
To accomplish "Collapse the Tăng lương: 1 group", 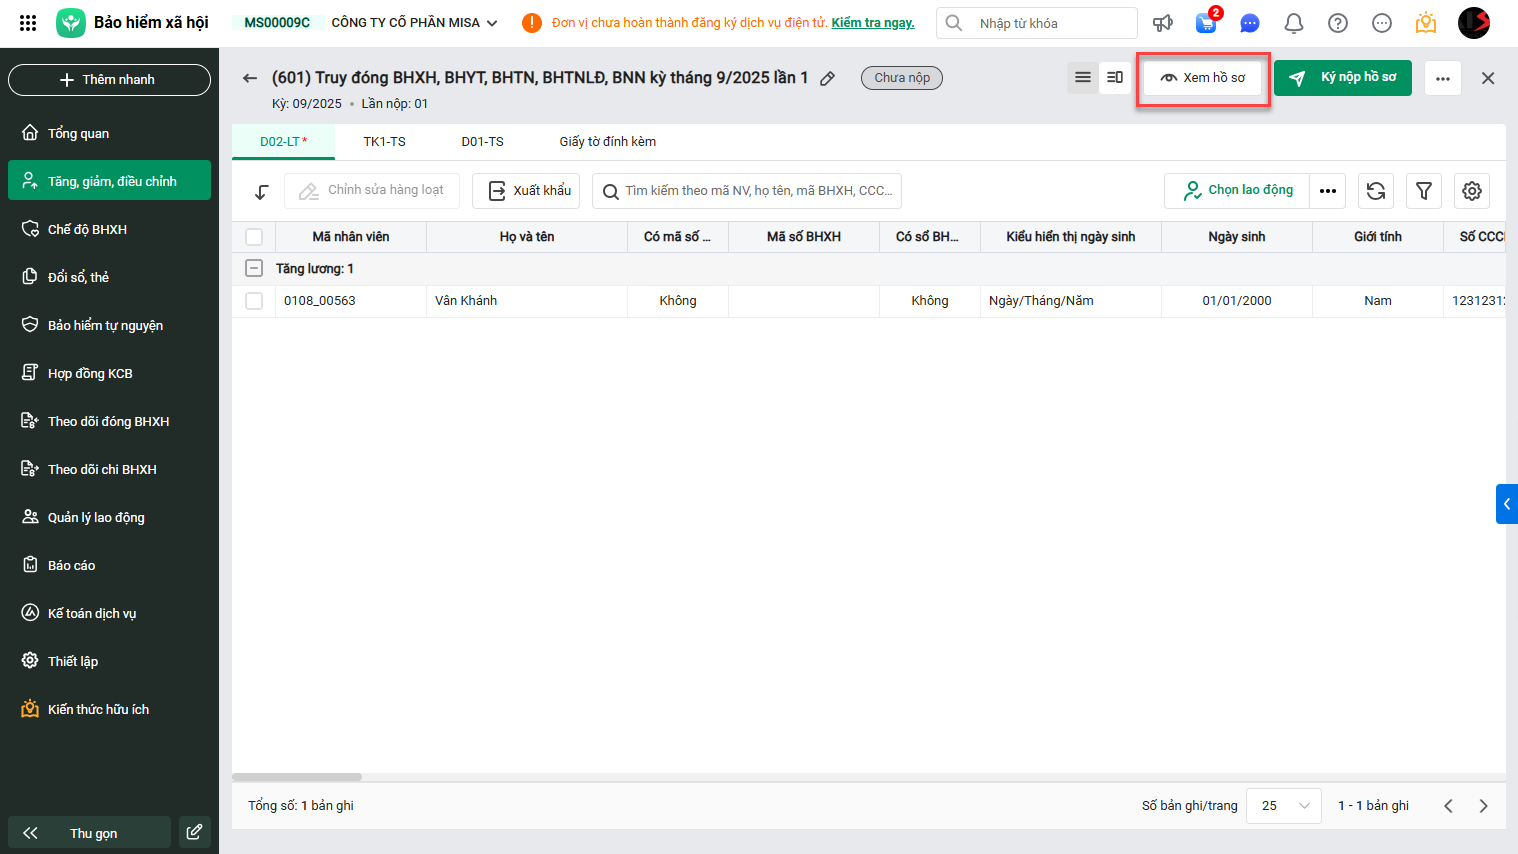I will click(x=254, y=269).
